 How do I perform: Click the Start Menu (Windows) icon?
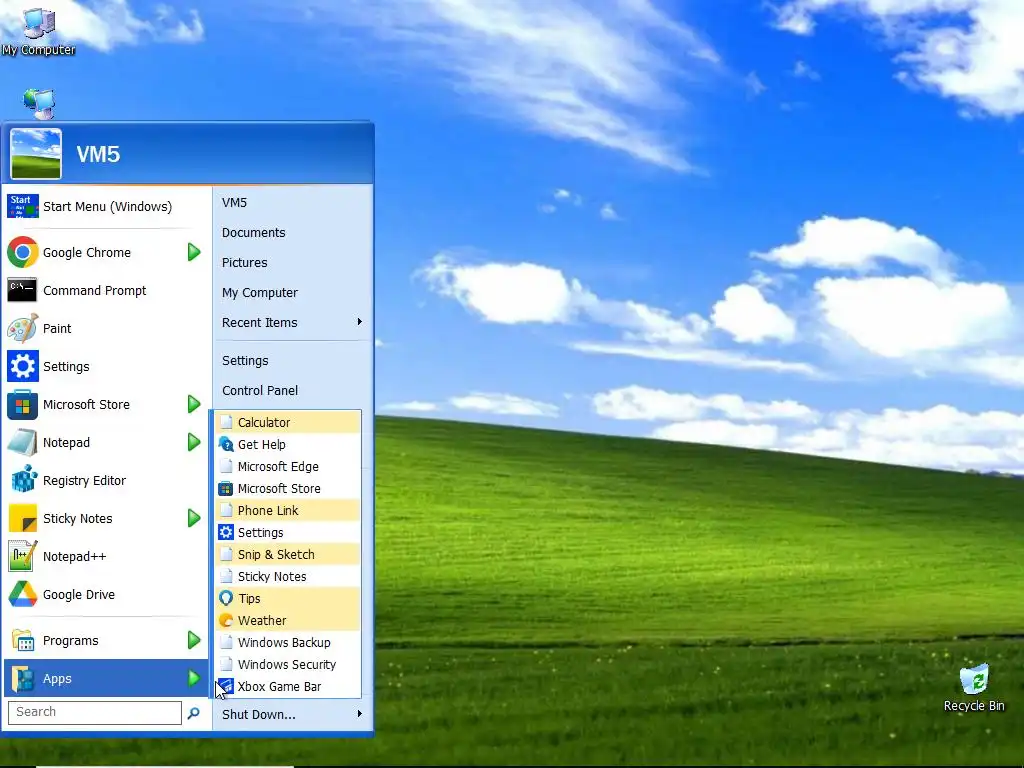click(x=23, y=206)
